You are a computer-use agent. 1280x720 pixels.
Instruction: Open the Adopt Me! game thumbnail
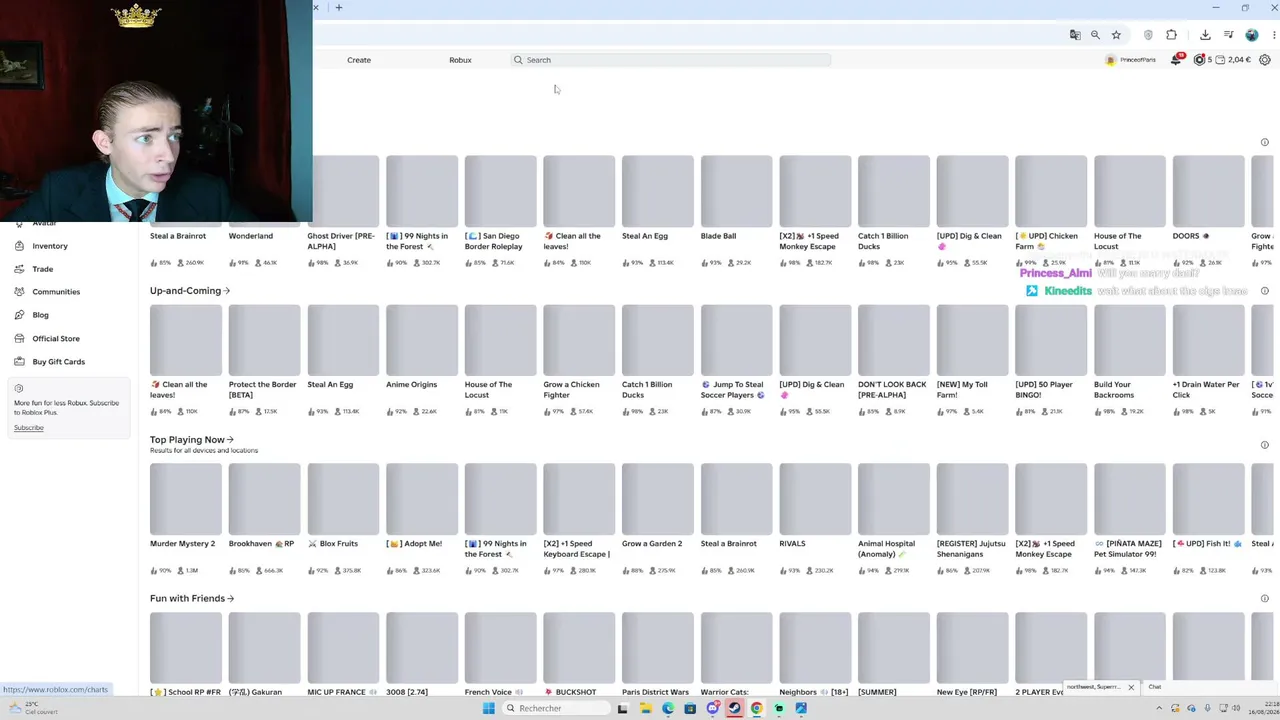[422, 499]
